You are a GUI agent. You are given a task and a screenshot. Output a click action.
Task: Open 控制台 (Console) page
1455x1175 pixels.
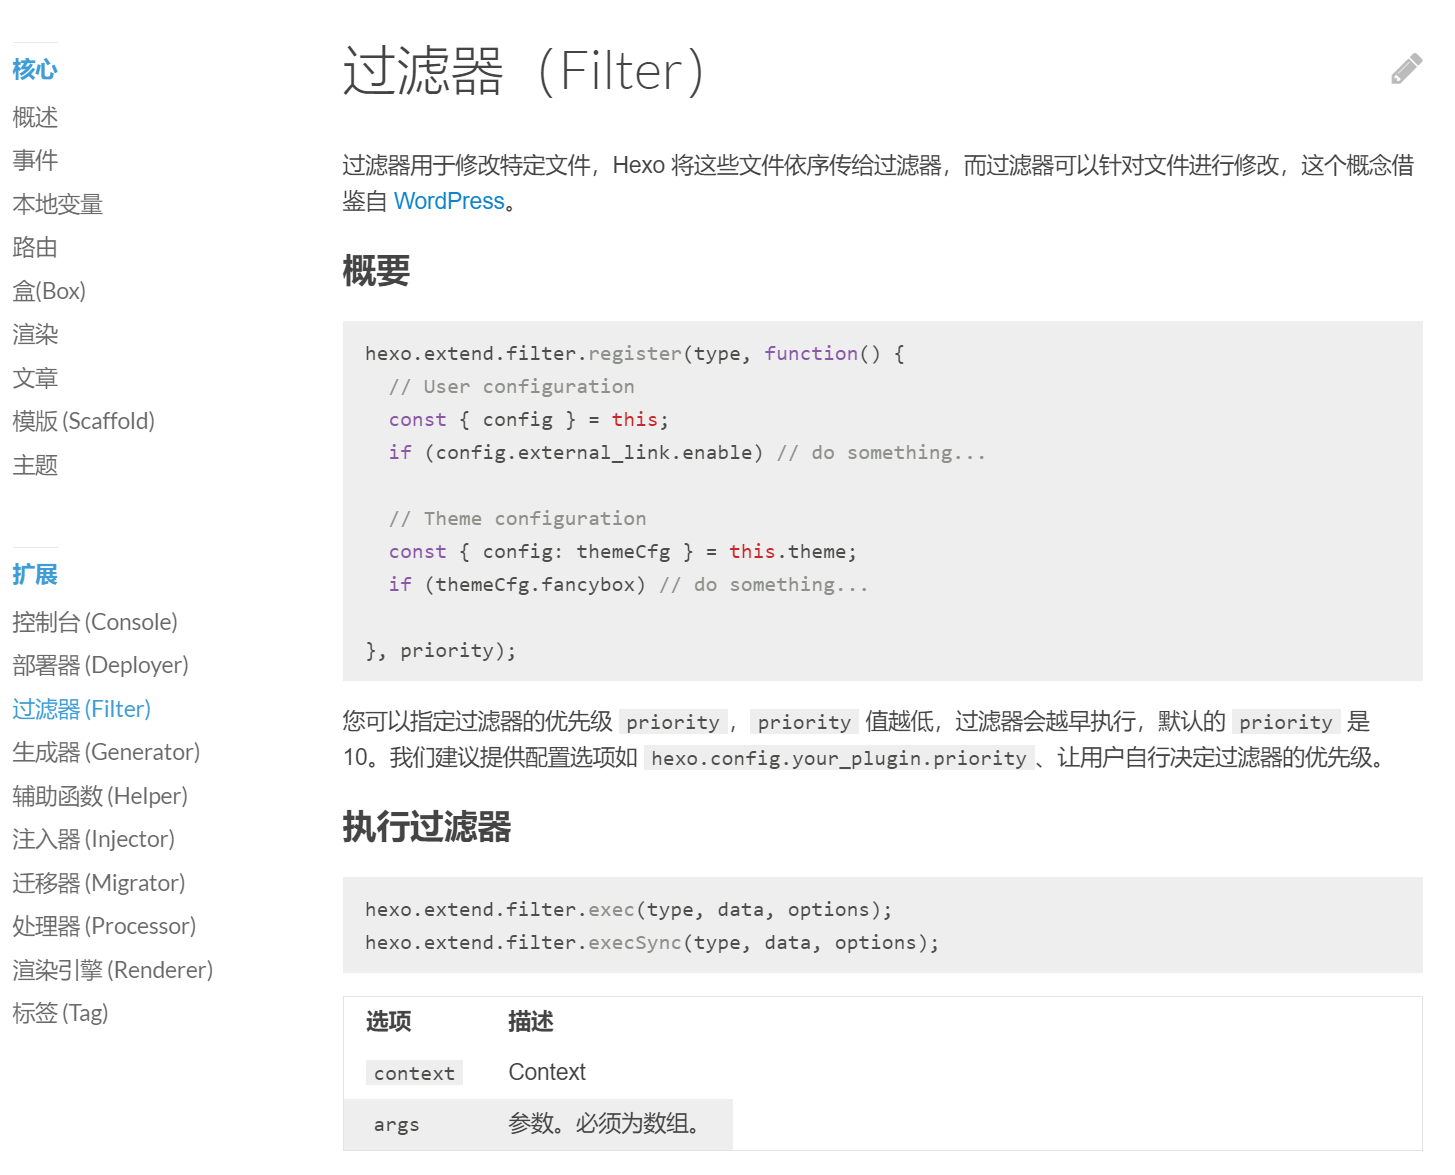94,622
